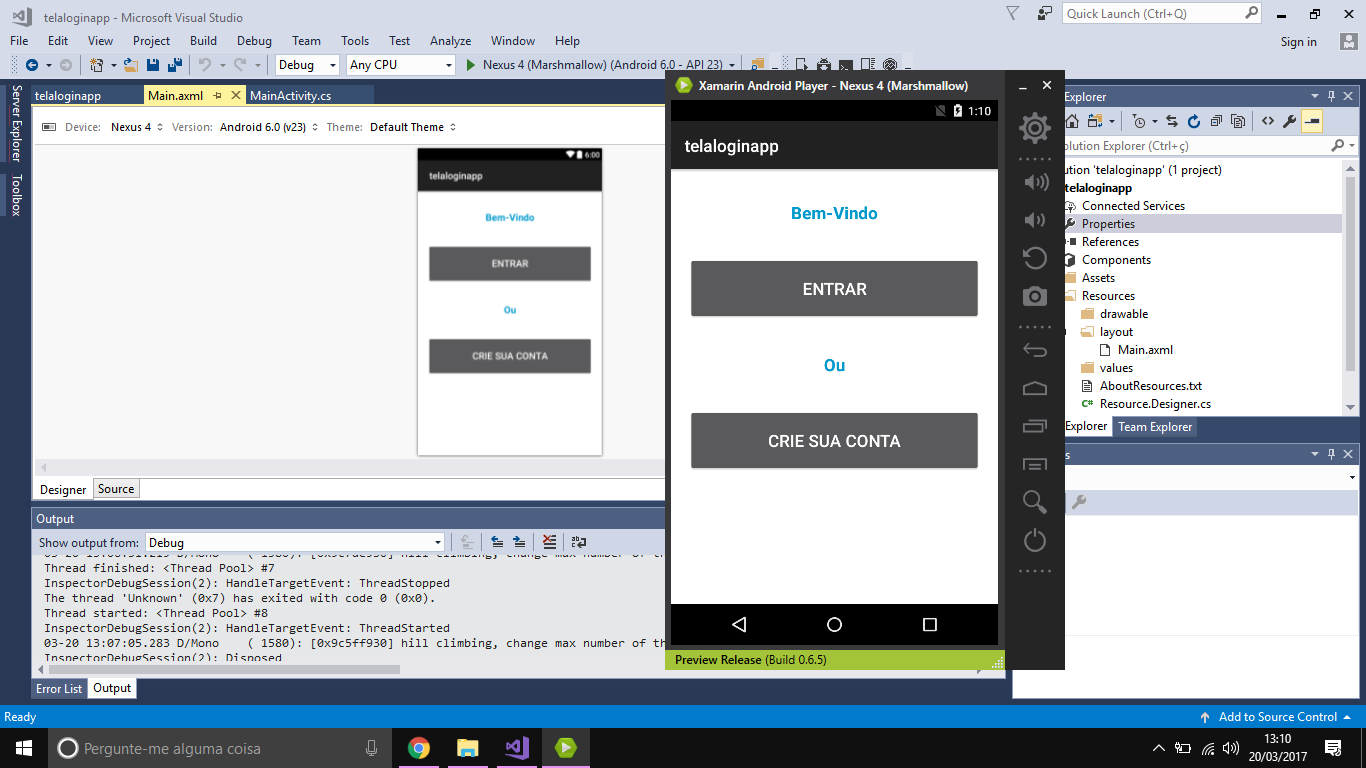Open the Debug configuration dropdown
The width and height of the screenshot is (1366, 768).
[x=308, y=65]
